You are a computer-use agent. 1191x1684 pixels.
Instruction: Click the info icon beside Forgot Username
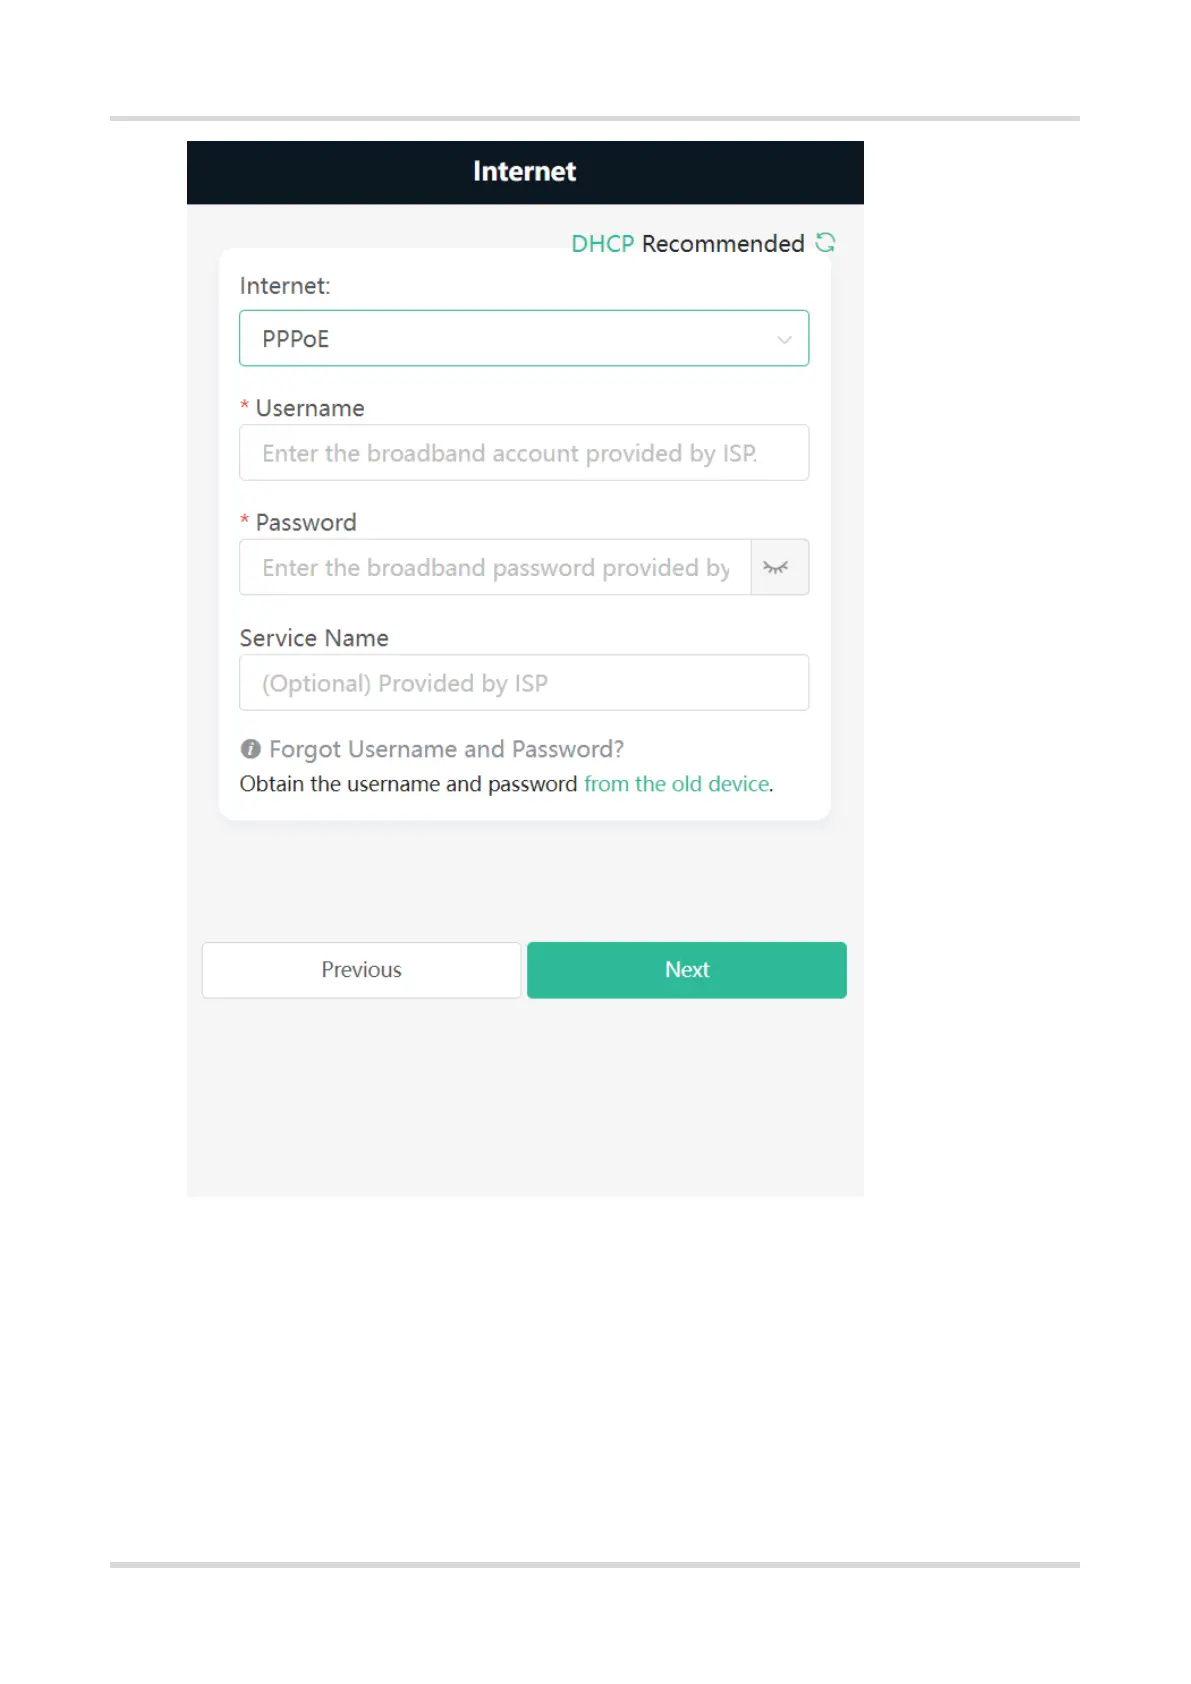(x=251, y=749)
